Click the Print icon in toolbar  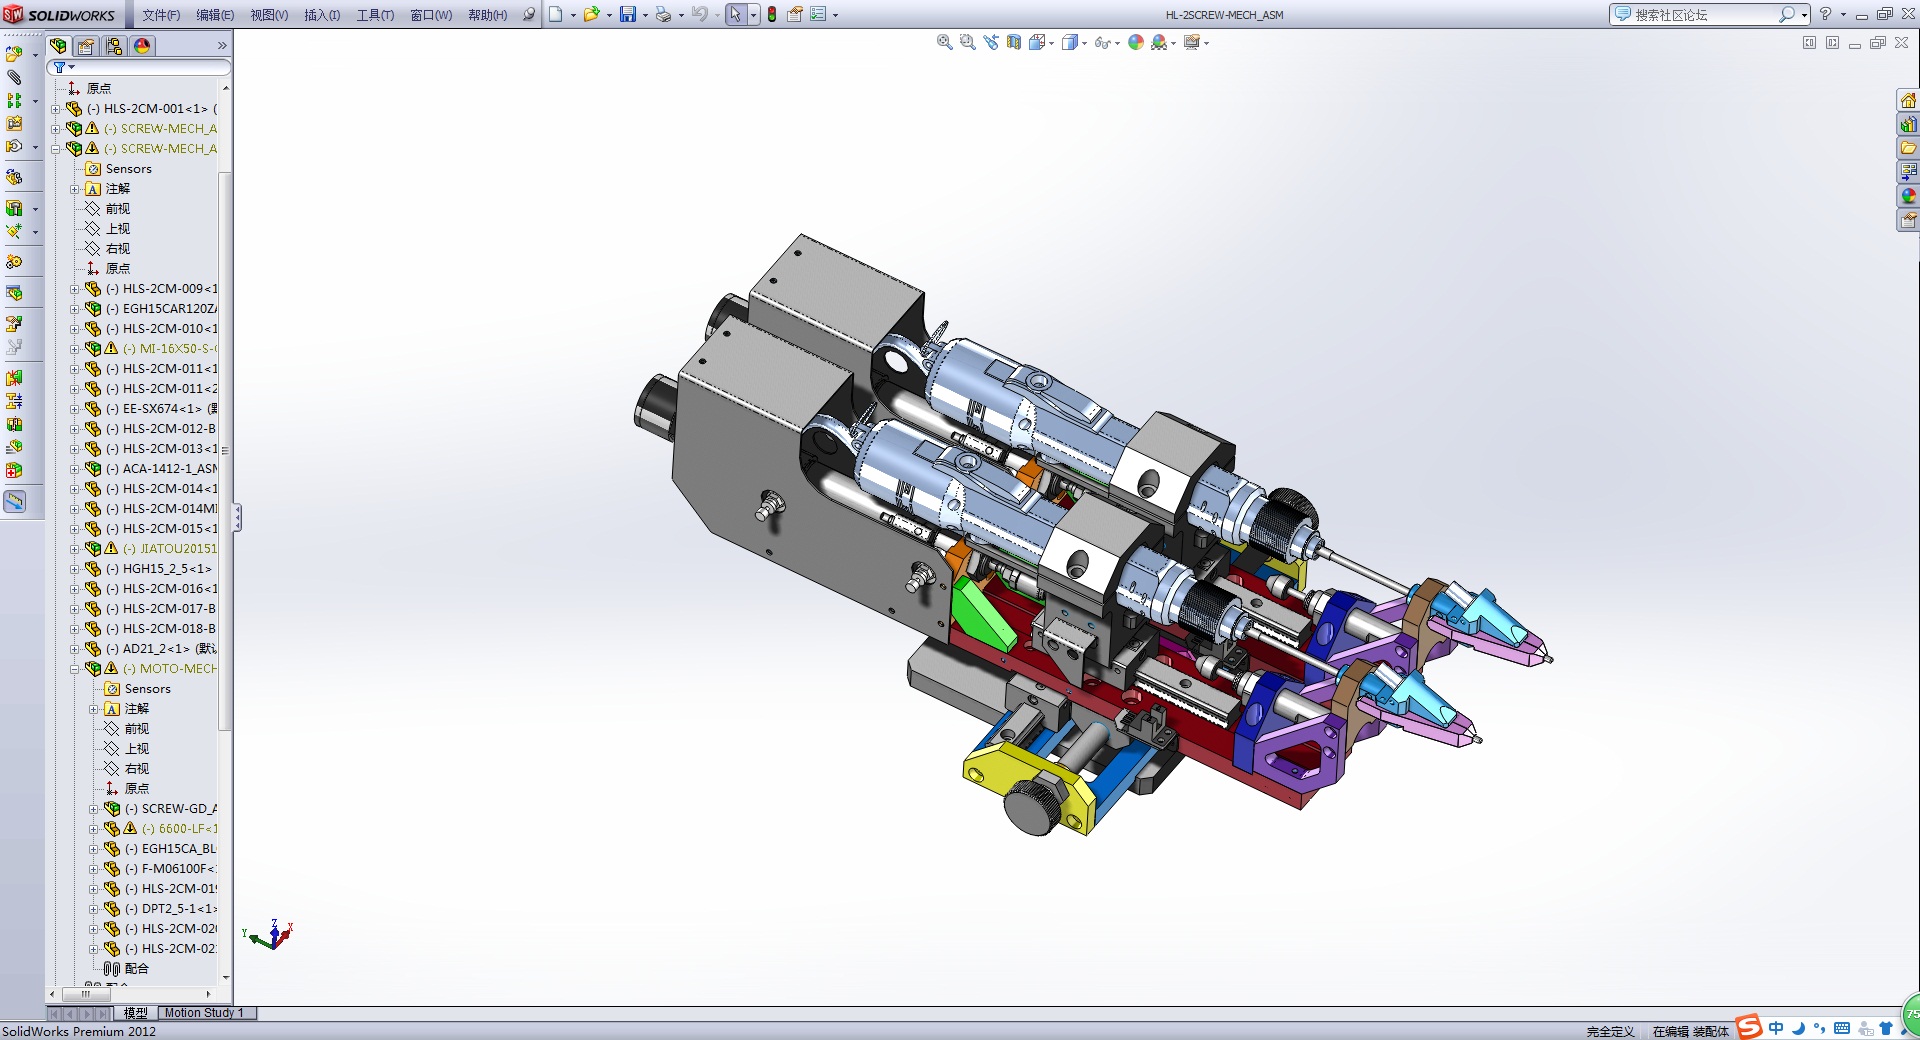662,14
